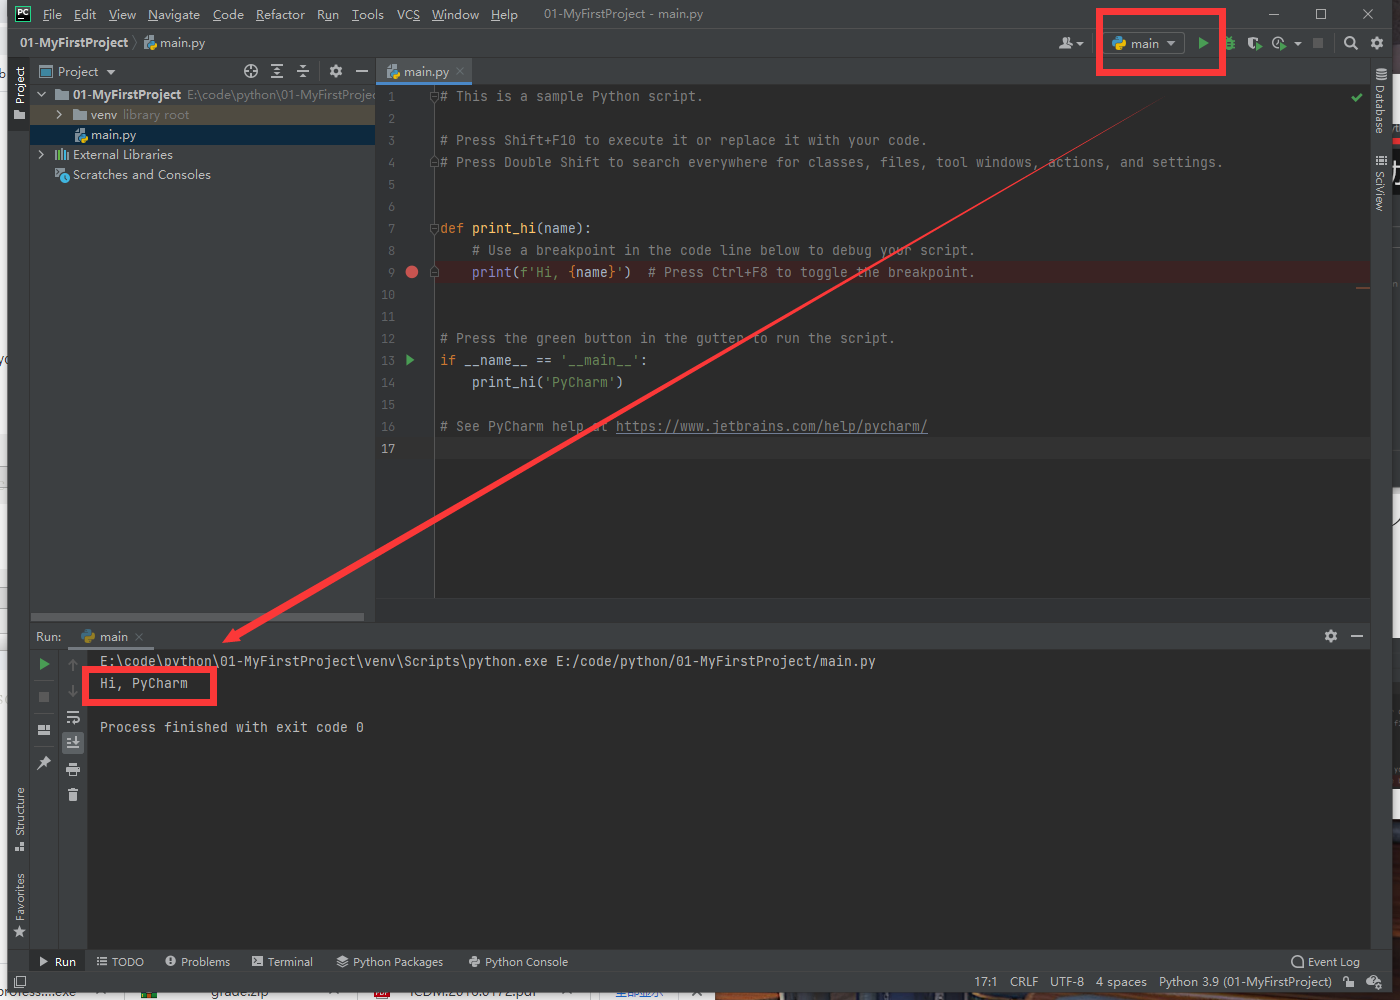The height and width of the screenshot is (1000, 1400).
Task: Run main with coverage shield icon
Action: (1254, 43)
